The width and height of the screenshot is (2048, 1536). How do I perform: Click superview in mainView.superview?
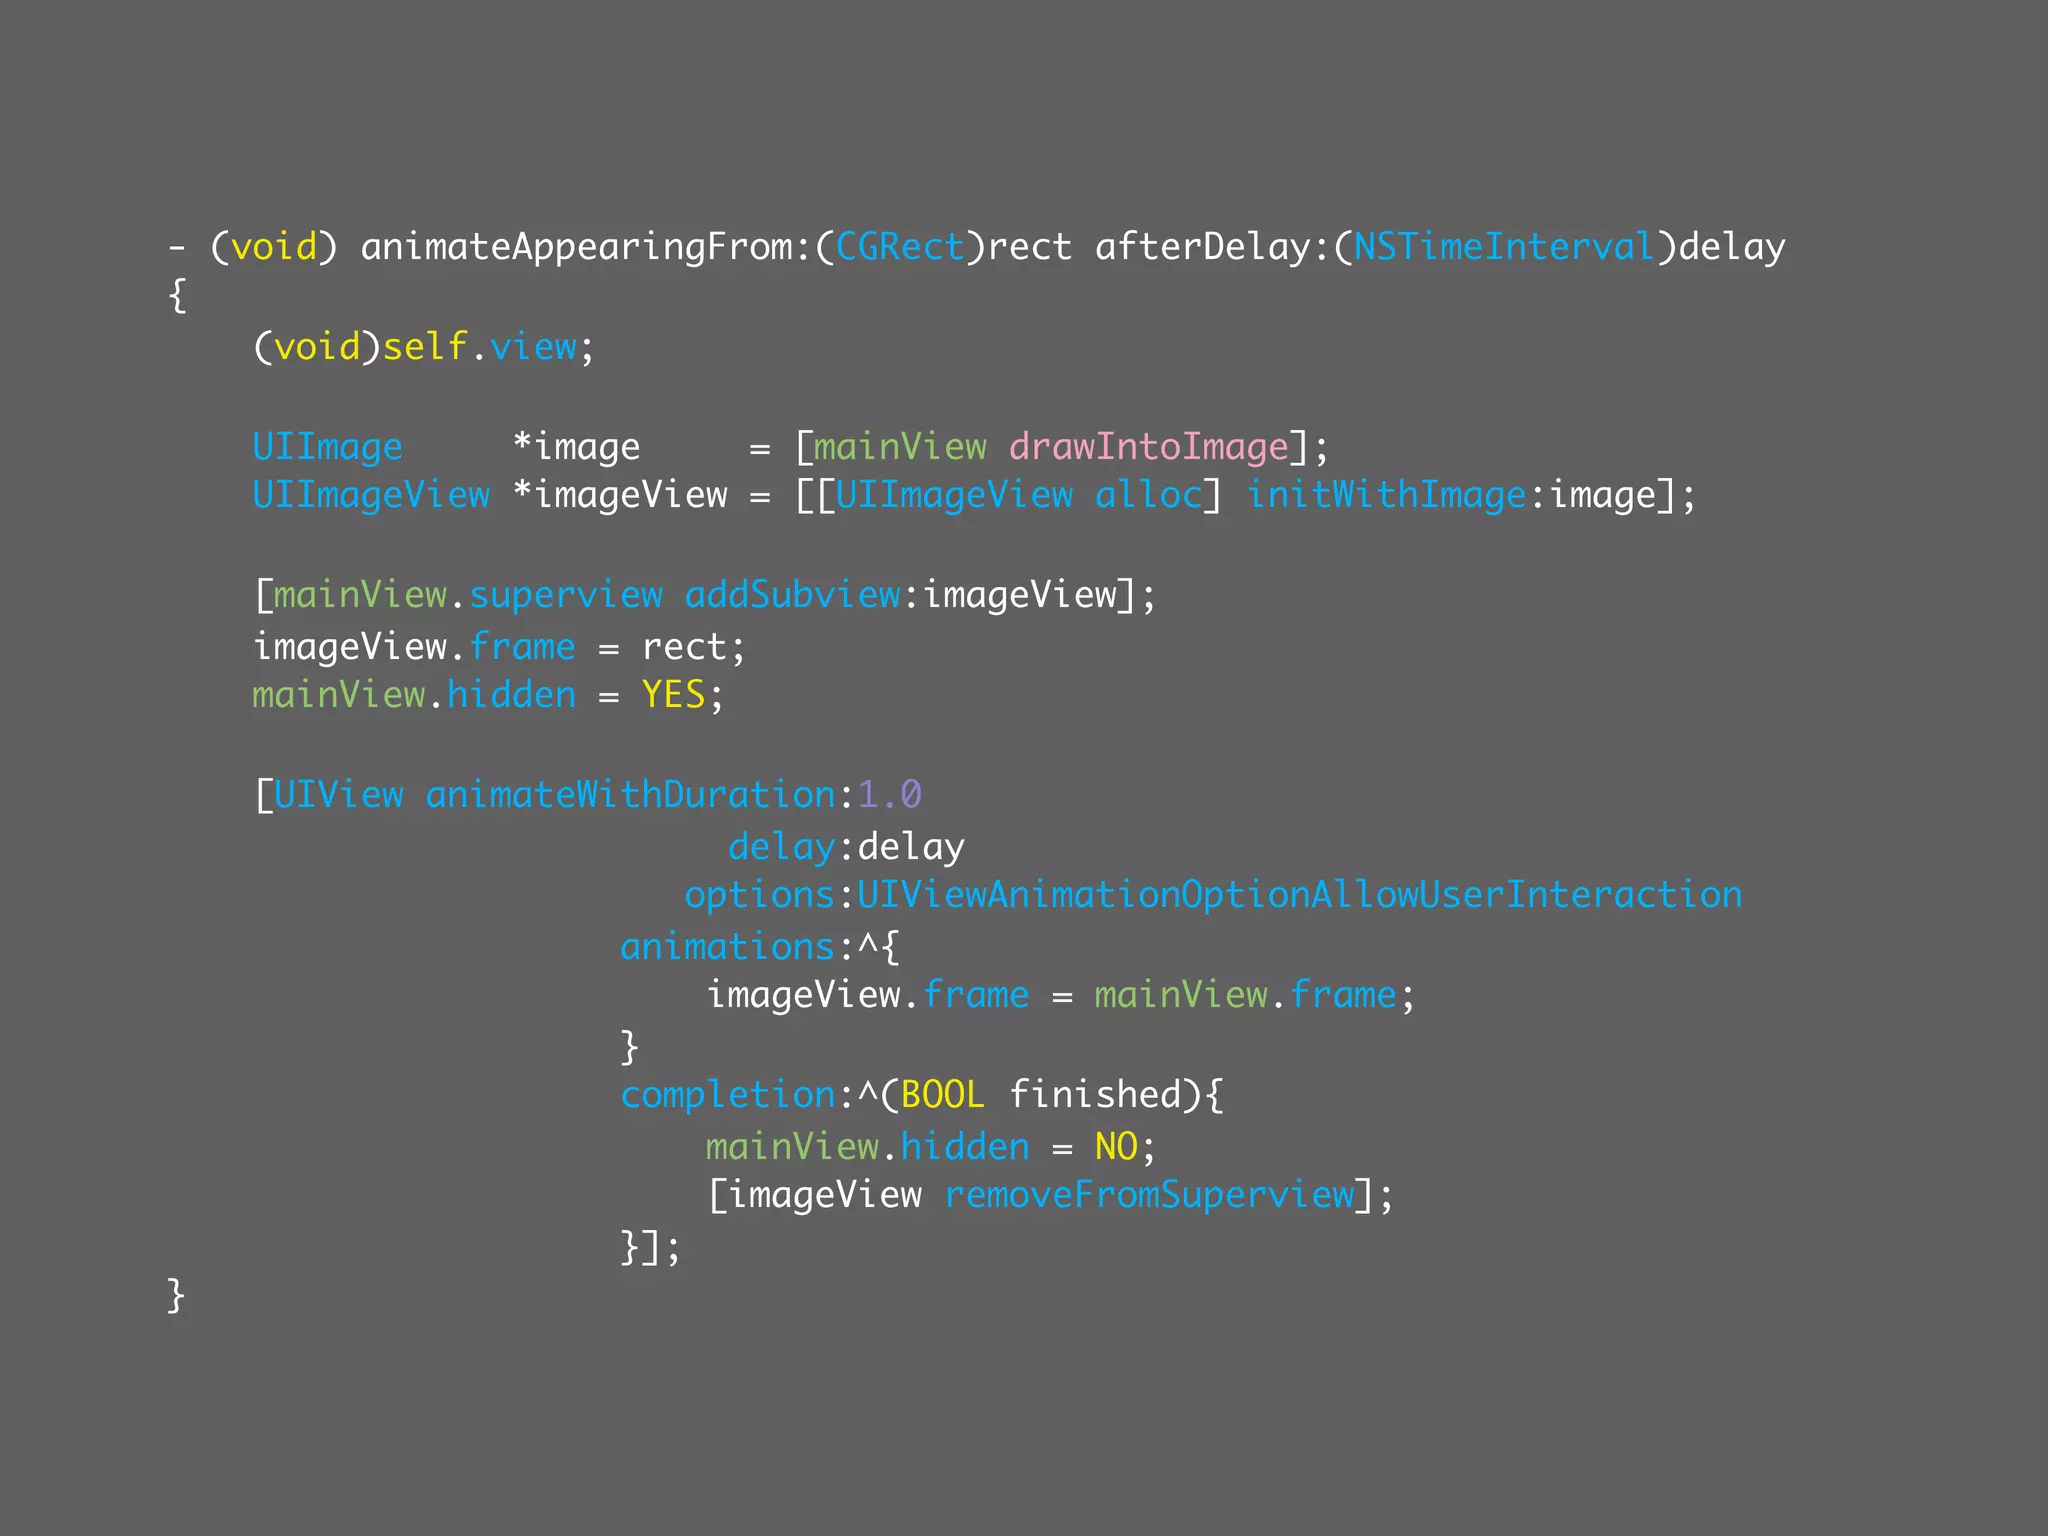[565, 596]
